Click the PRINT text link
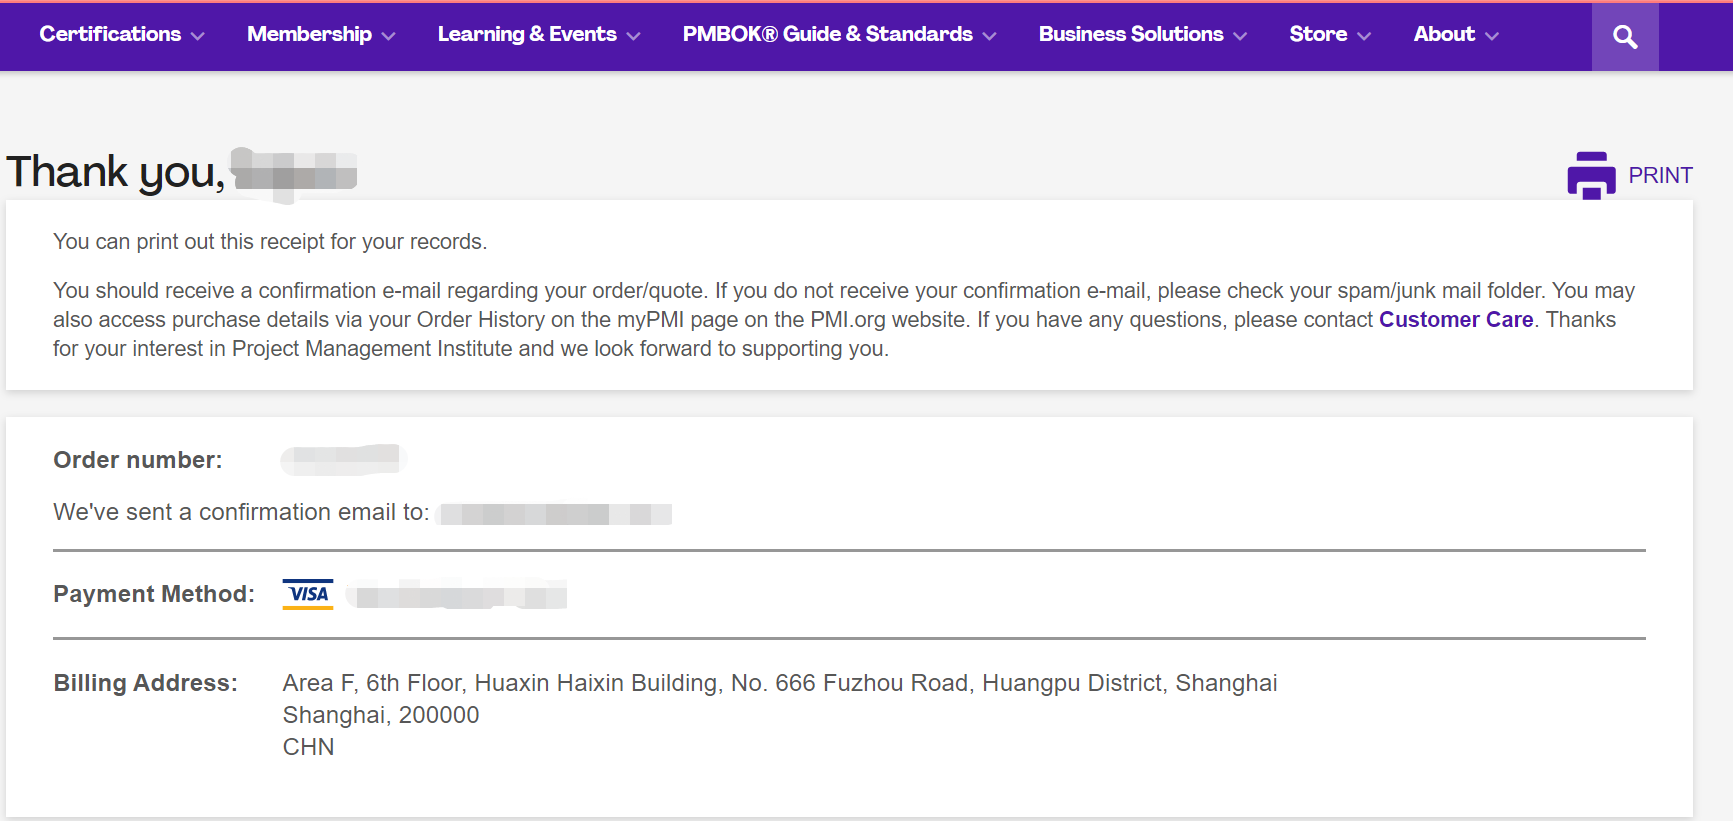Screen dimensions: 1733x821 pos(1660,176)
